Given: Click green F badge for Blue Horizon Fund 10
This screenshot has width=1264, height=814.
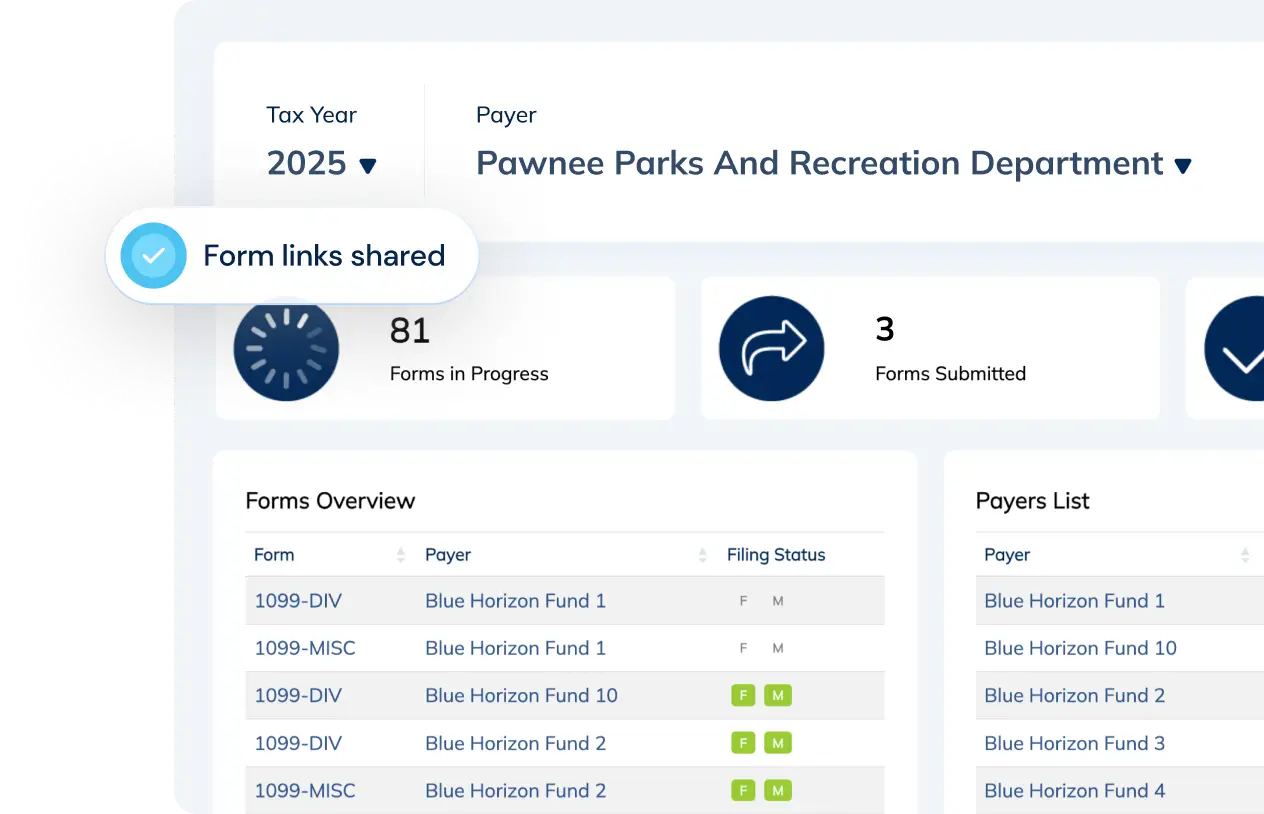Looking at the screenshot, I should 743,695.
